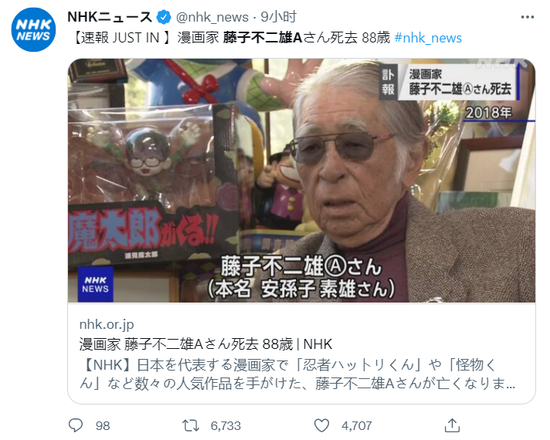Click the 4,707 likes count

pos(356,426)
